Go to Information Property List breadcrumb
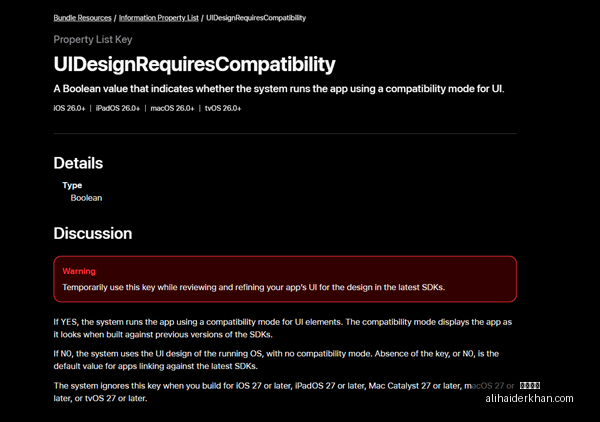This screenshot has width=600, height=422. tap(158, 18)
